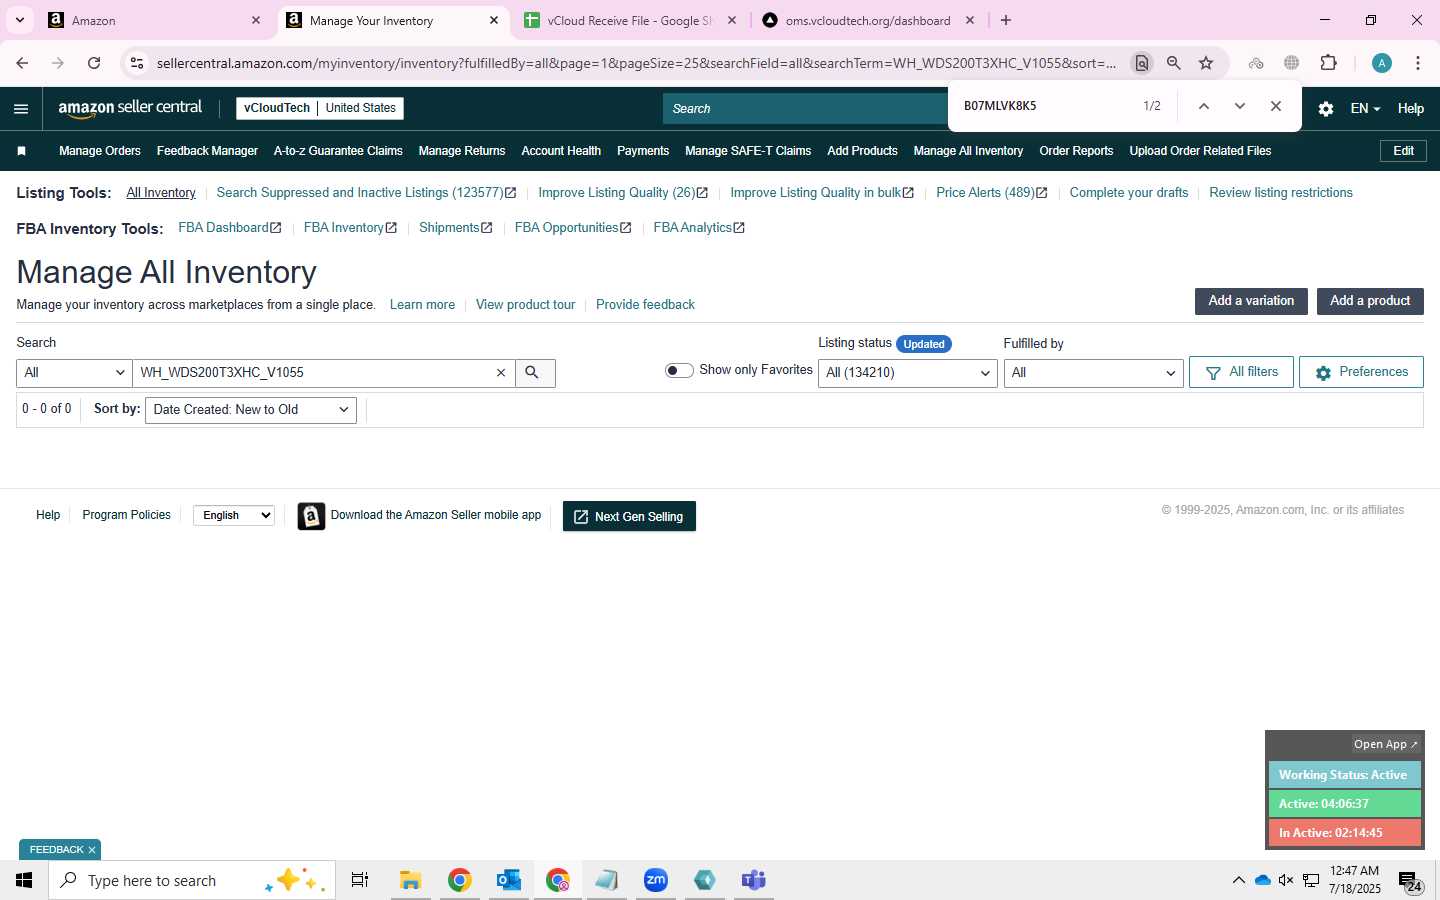The height and width of the screenshot is (900, 1440).
Task: Toggle Show only Favorites switch
Action: tap(679, 371)
